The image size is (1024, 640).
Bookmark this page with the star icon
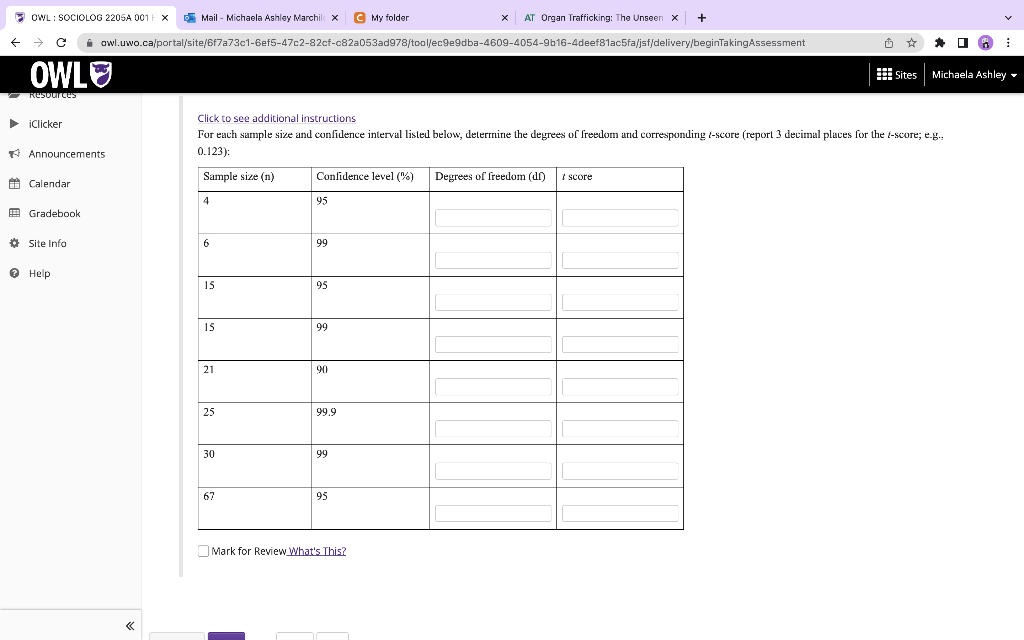pos(912,42)
